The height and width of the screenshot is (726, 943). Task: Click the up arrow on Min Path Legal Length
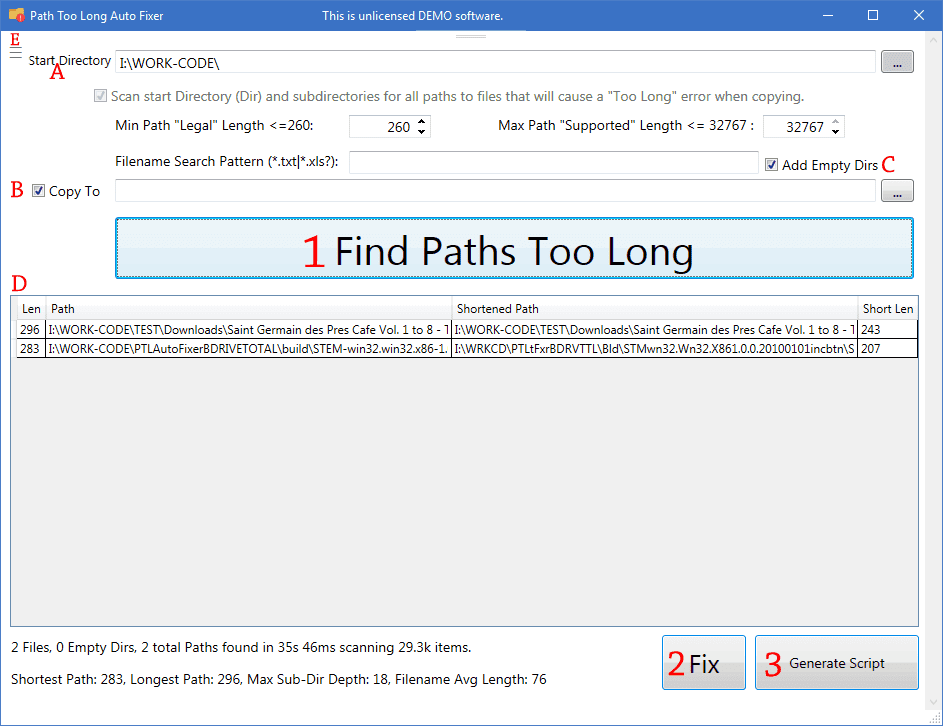click(x=421, y=121)
